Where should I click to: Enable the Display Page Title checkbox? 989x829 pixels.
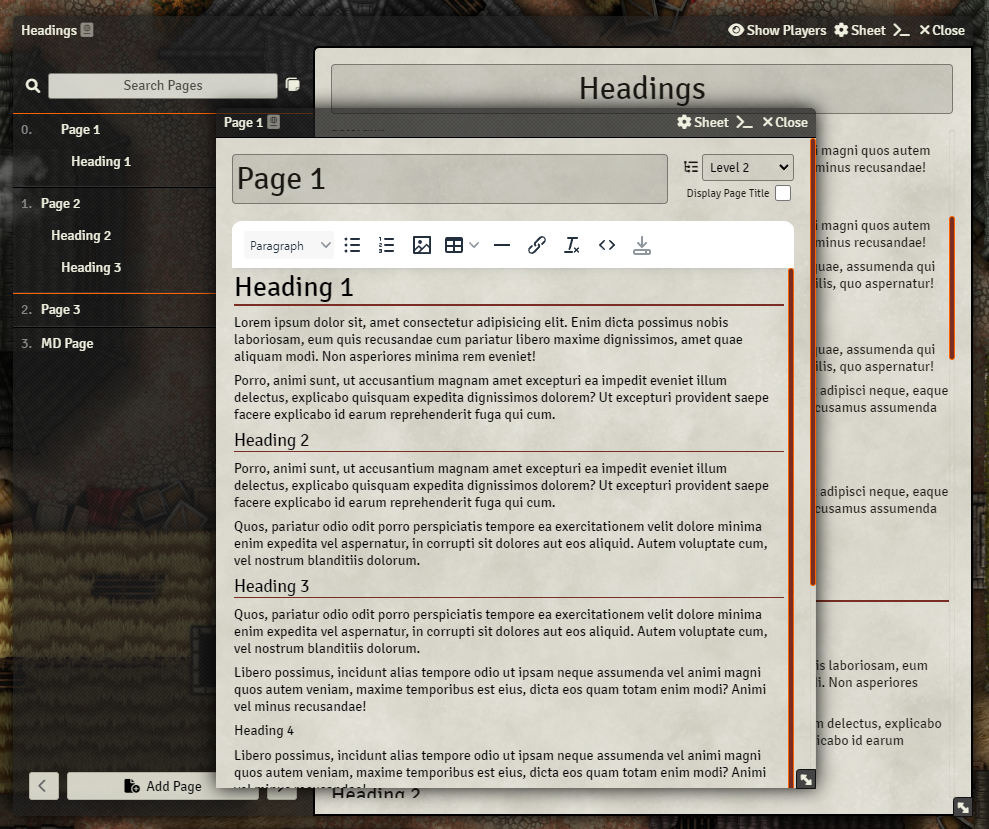[x=783, y=193]
